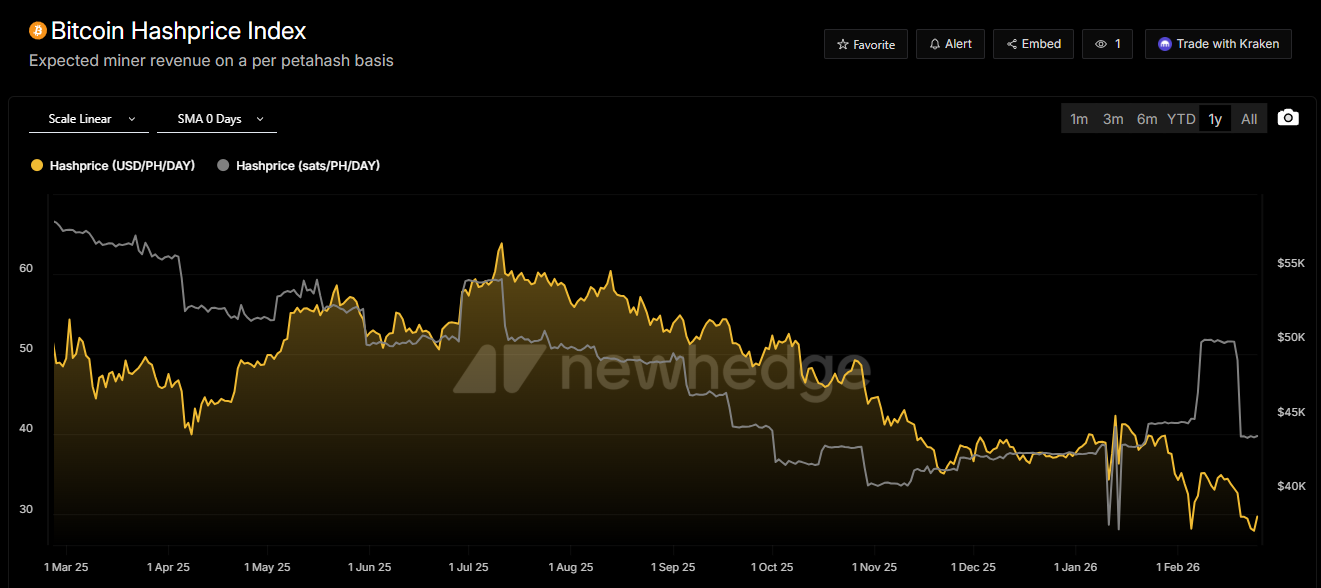Click the eye icon showing viewer count
1321x588 pixels.
click(1100, 43)
